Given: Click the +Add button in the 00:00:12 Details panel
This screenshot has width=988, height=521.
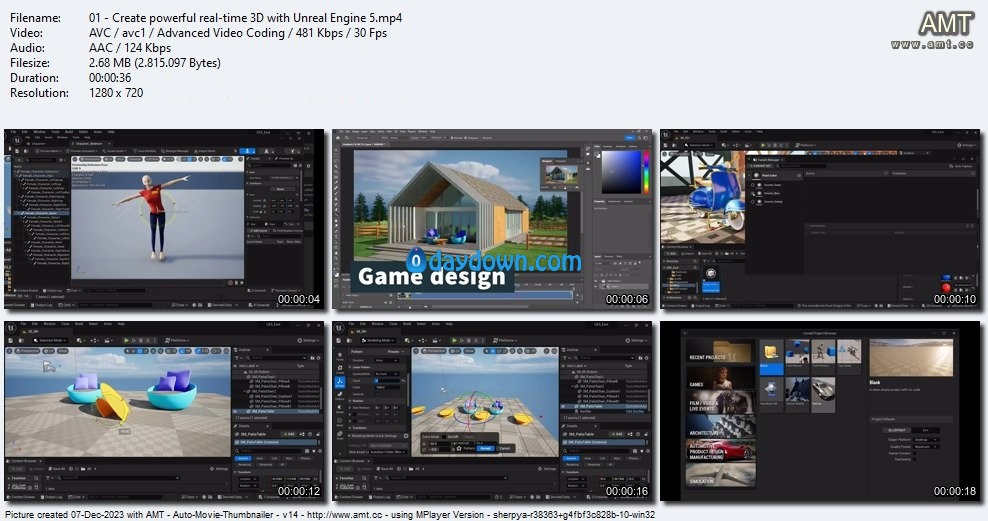Looking at the screenshot, I should coord(289,434).
